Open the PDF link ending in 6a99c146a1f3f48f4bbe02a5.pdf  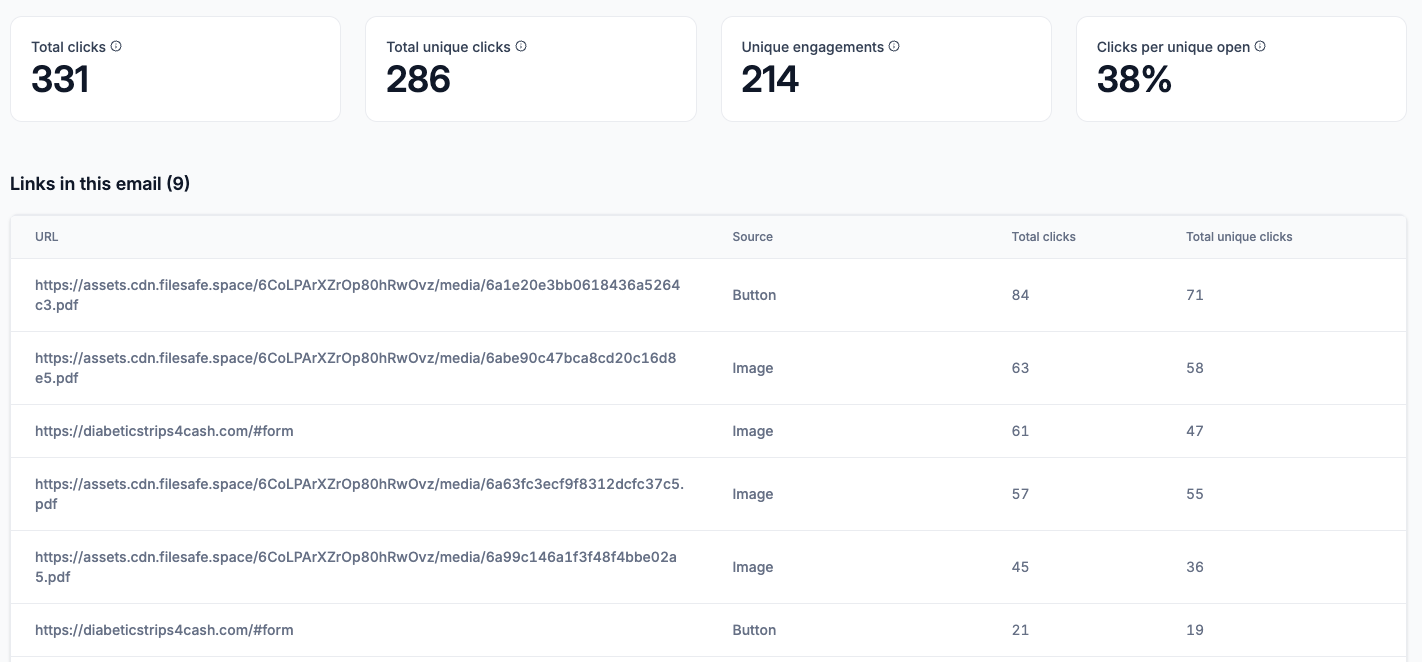356,567
